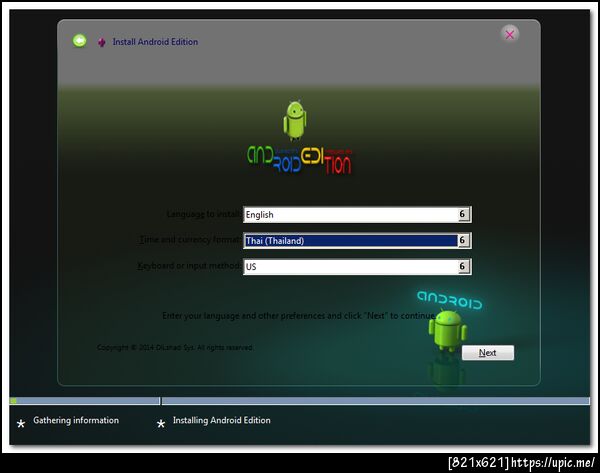Viewport: 600px width, 473px height.
Task: Click the Installing Android Edition step label
Action: [x=222, y=420]
